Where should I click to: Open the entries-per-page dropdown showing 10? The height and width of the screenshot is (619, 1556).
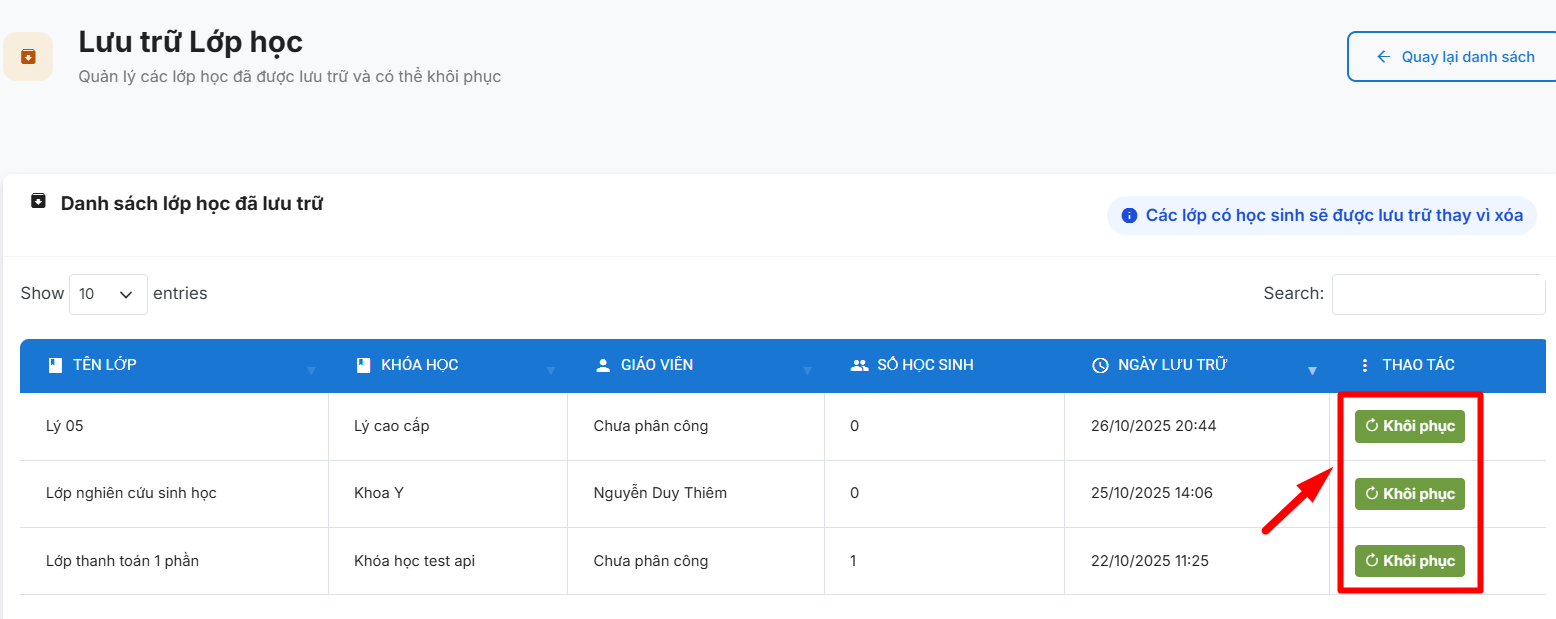[108, 294]
